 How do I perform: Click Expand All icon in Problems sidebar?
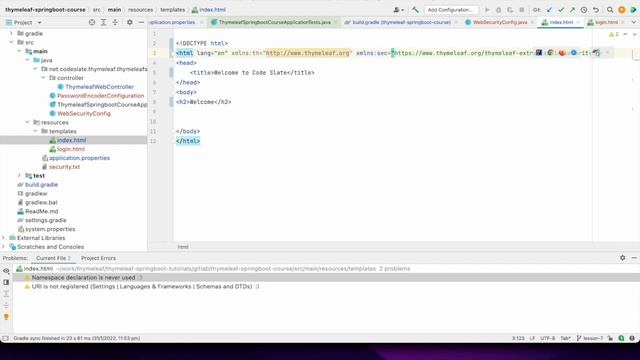click(x=6, y=294)
